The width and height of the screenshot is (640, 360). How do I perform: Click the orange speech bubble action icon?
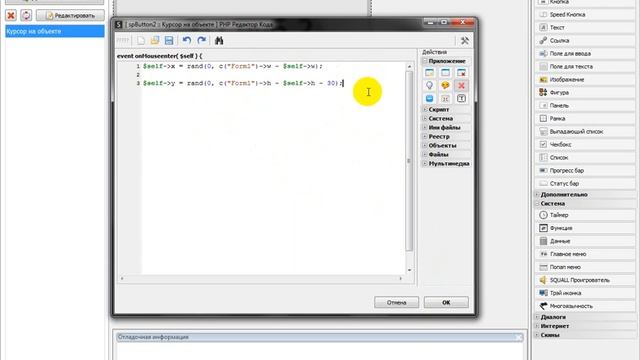(x=445, y=86)
